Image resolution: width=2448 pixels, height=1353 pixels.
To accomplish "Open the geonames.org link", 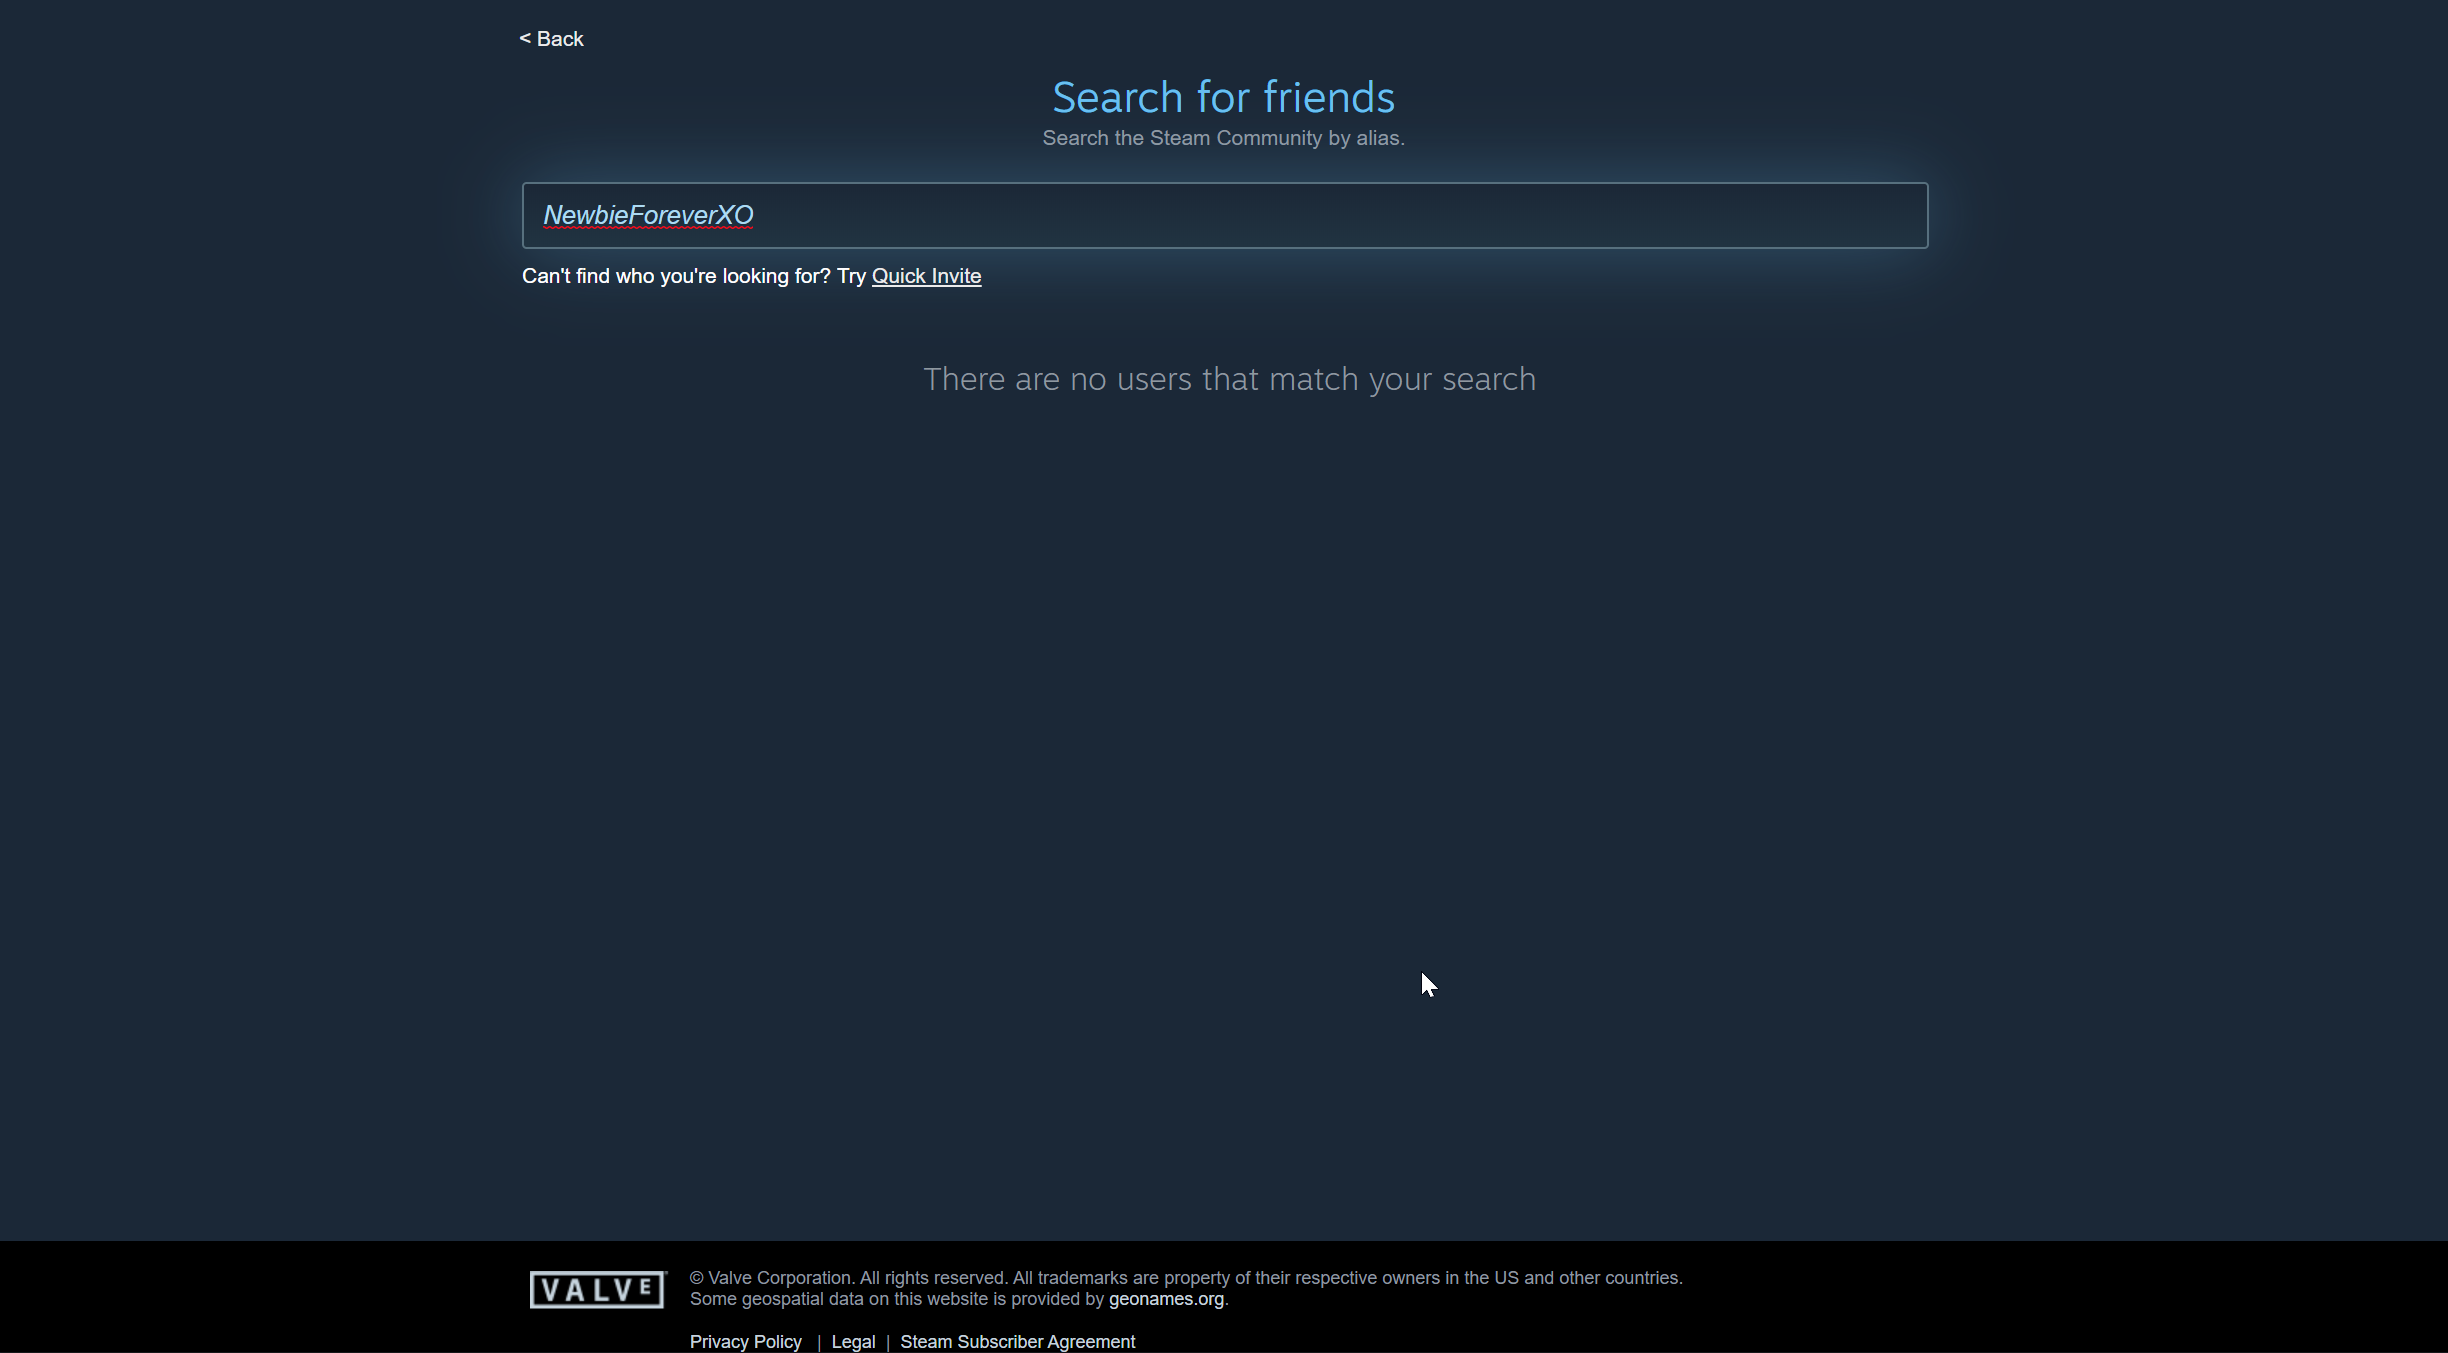I will [1165, 1299].
